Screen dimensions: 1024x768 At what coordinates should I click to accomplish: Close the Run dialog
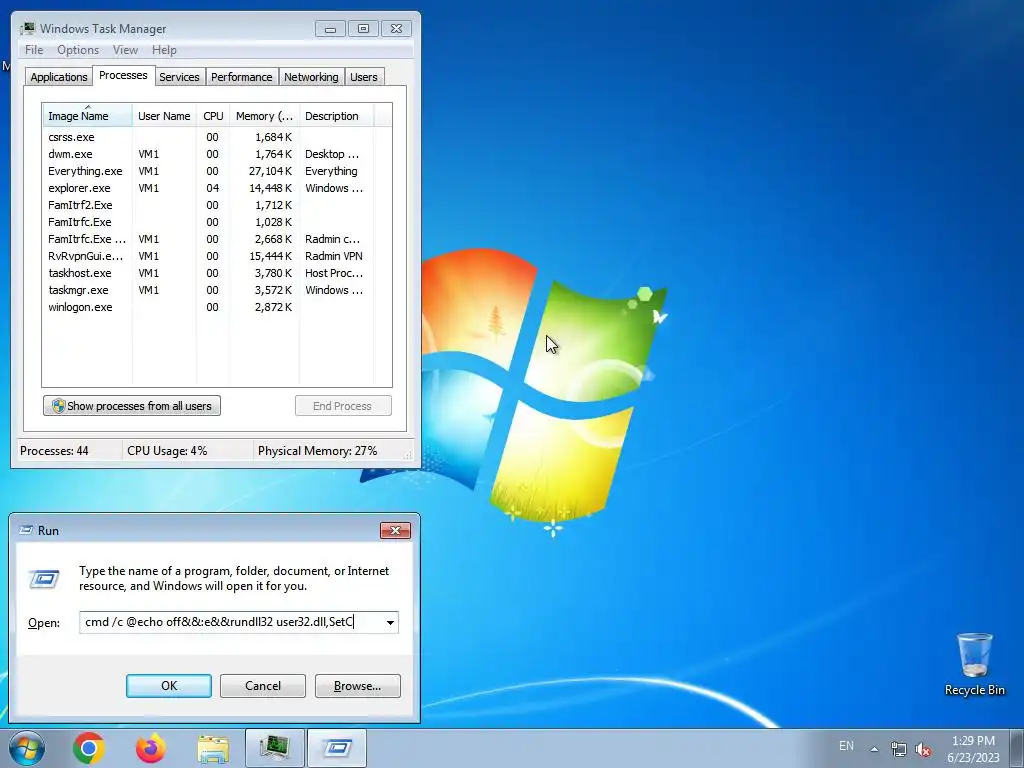395,530
